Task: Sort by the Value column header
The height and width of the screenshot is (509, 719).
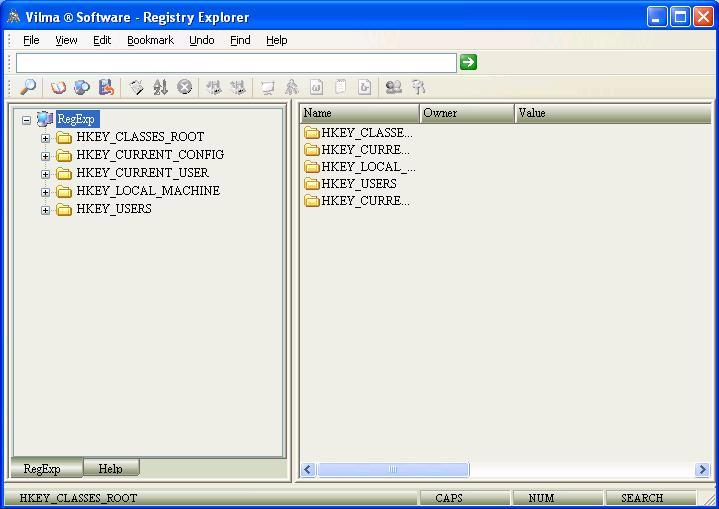Action: coord(613,113)
